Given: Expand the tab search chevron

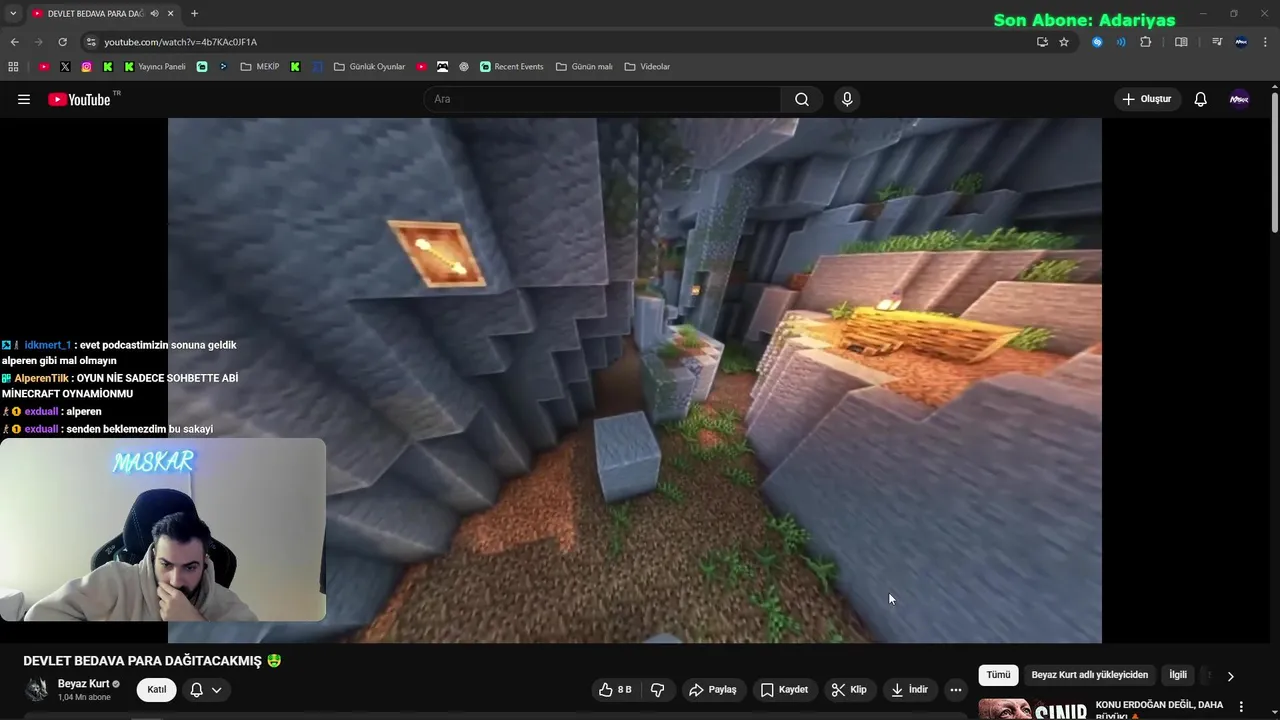Looking at the screenshot, I should 13,13.
